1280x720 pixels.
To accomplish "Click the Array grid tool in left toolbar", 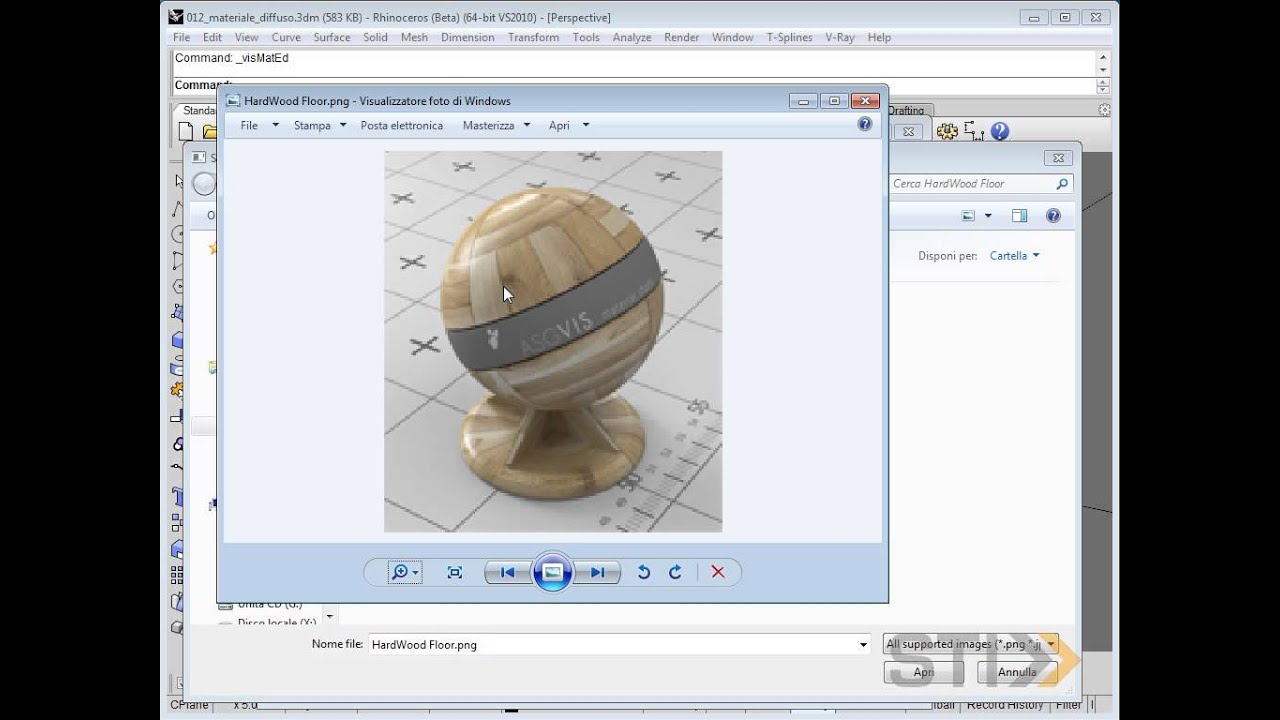I will click(177, 575).
